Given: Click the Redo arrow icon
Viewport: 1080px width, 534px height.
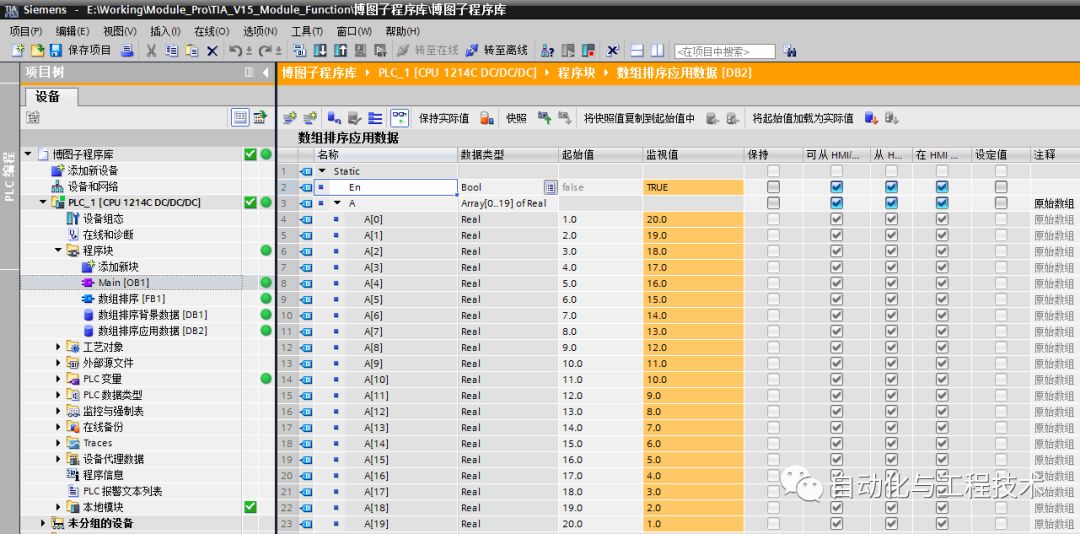Looking at the screenshot, I should (265, 50).
